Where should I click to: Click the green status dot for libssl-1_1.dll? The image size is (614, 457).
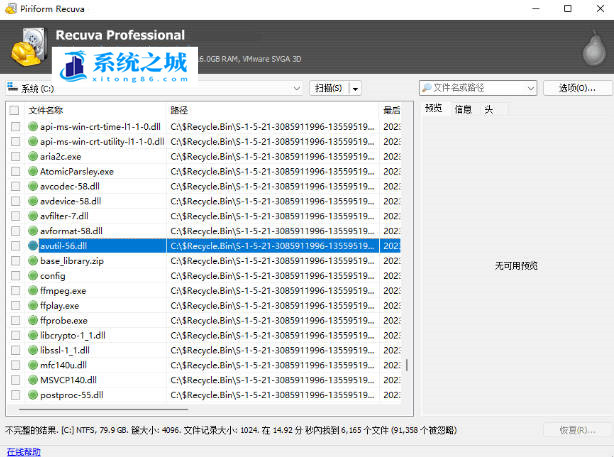coord(33,350)
